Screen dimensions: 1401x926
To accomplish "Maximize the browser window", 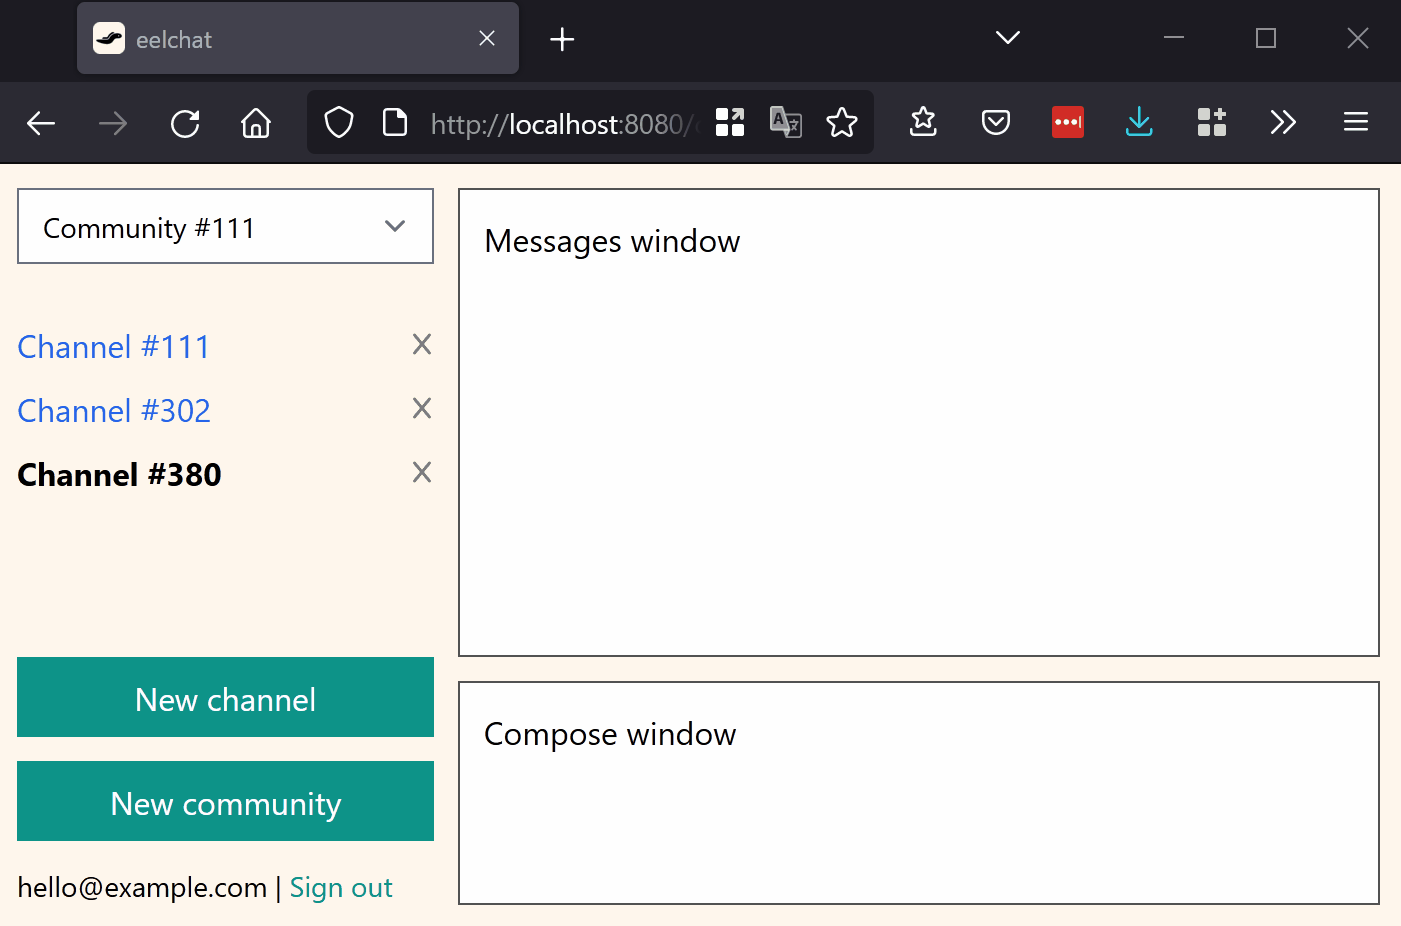I will click(1266, 38).
